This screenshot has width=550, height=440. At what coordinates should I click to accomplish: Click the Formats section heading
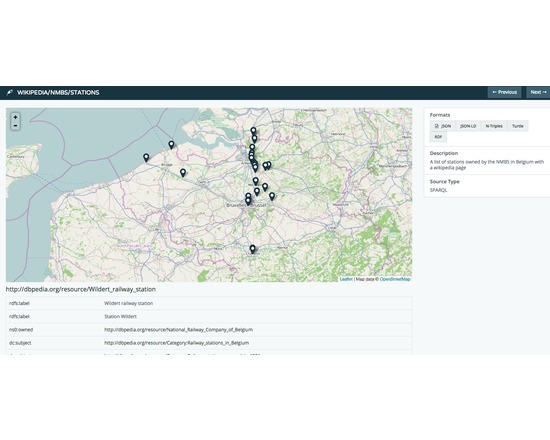440,115
